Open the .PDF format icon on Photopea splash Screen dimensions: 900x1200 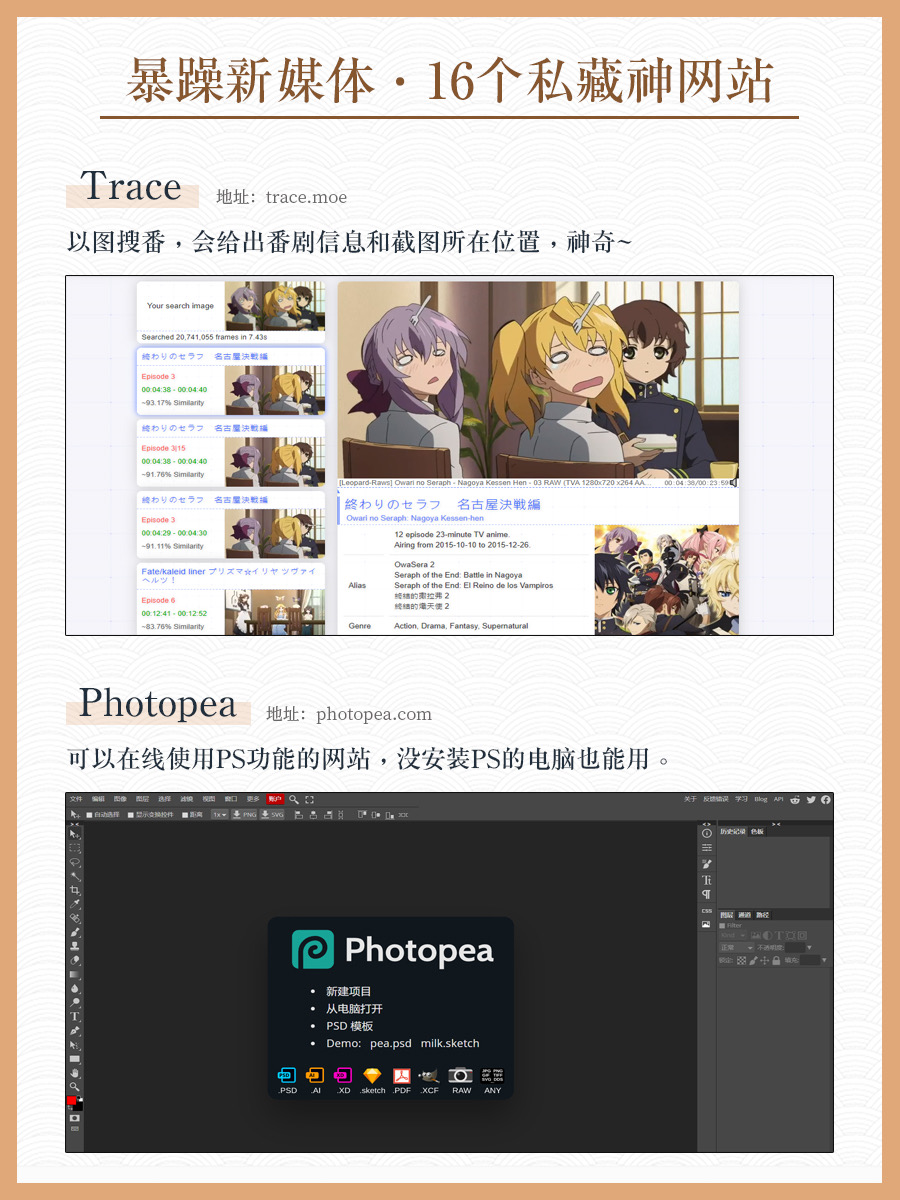coord(401,1075)
